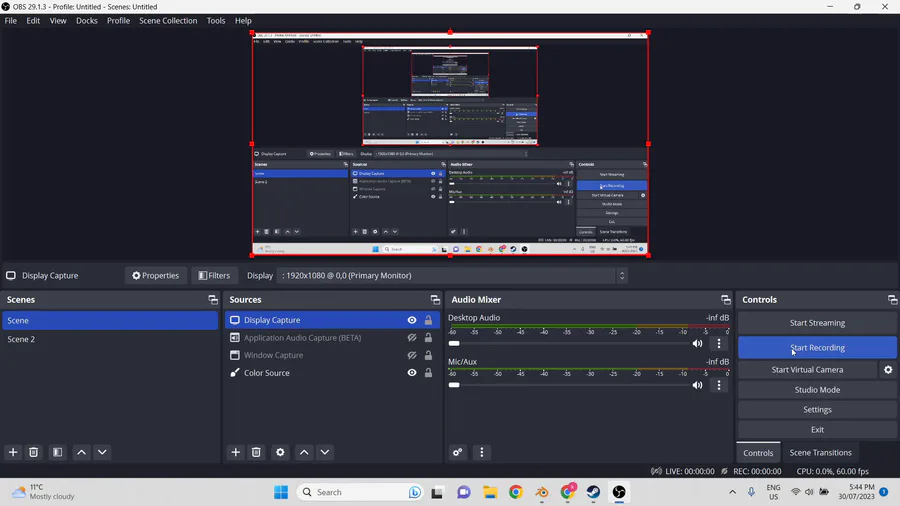Pop out the Scenes dock
This screenshot has width=900, height=506.
click(x=213, y=299)
